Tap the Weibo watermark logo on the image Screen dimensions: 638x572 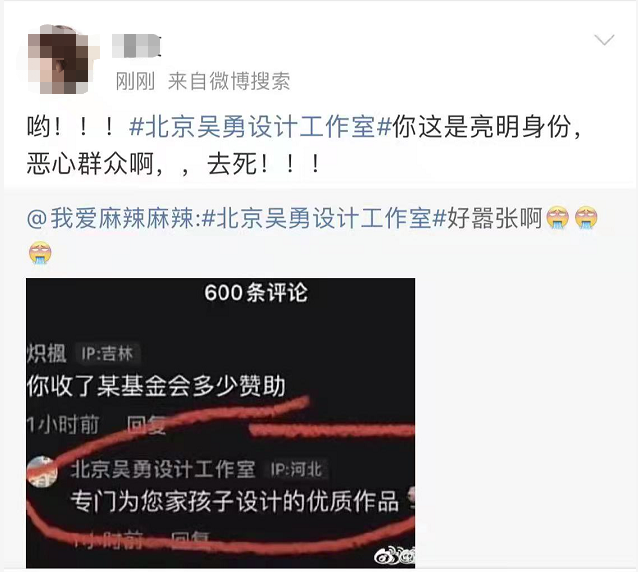[x=393, y=556]
